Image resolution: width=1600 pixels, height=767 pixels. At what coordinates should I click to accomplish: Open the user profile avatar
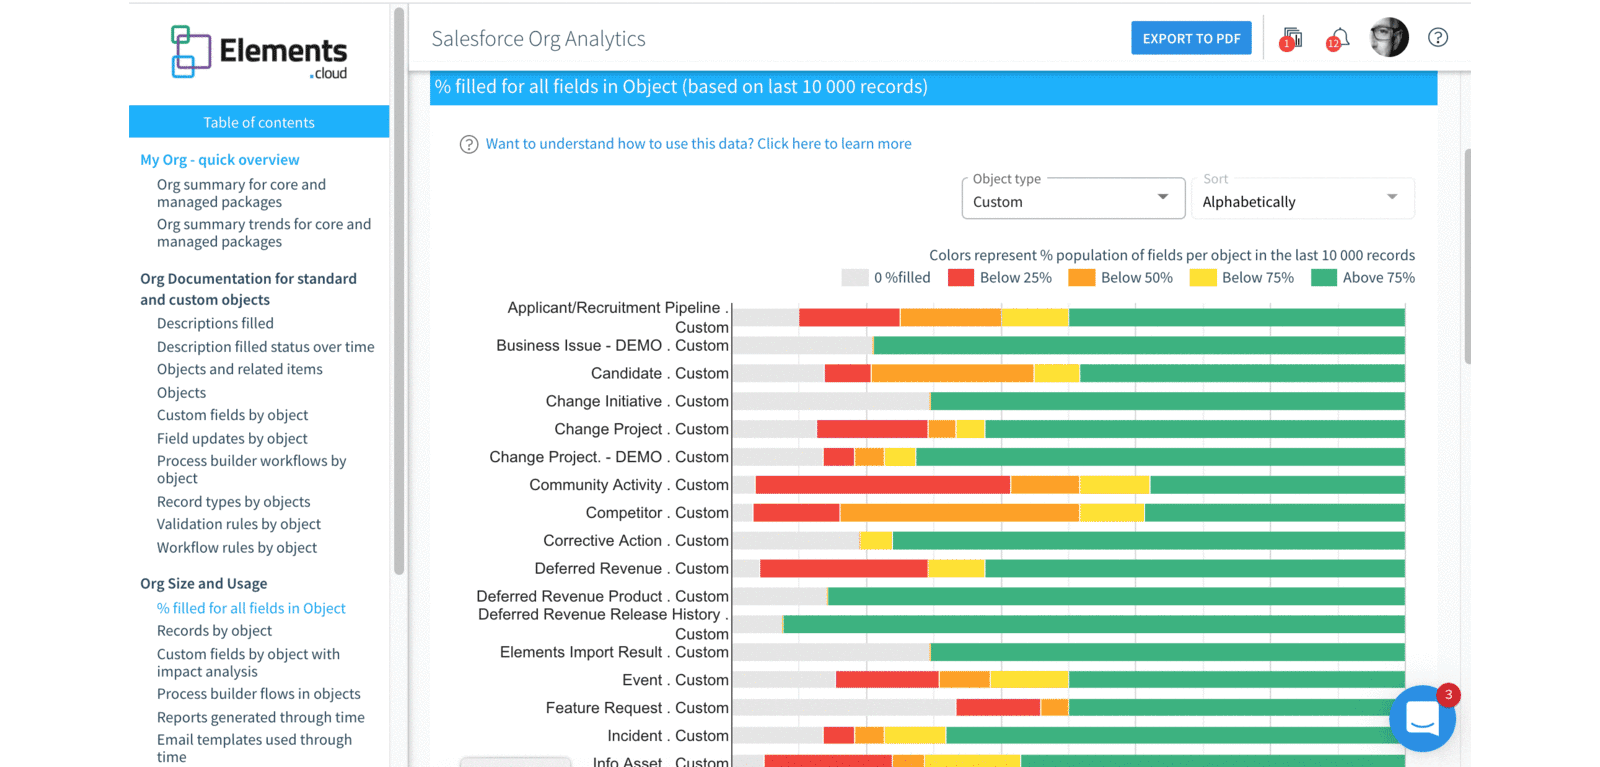[x=1389, y=38]
